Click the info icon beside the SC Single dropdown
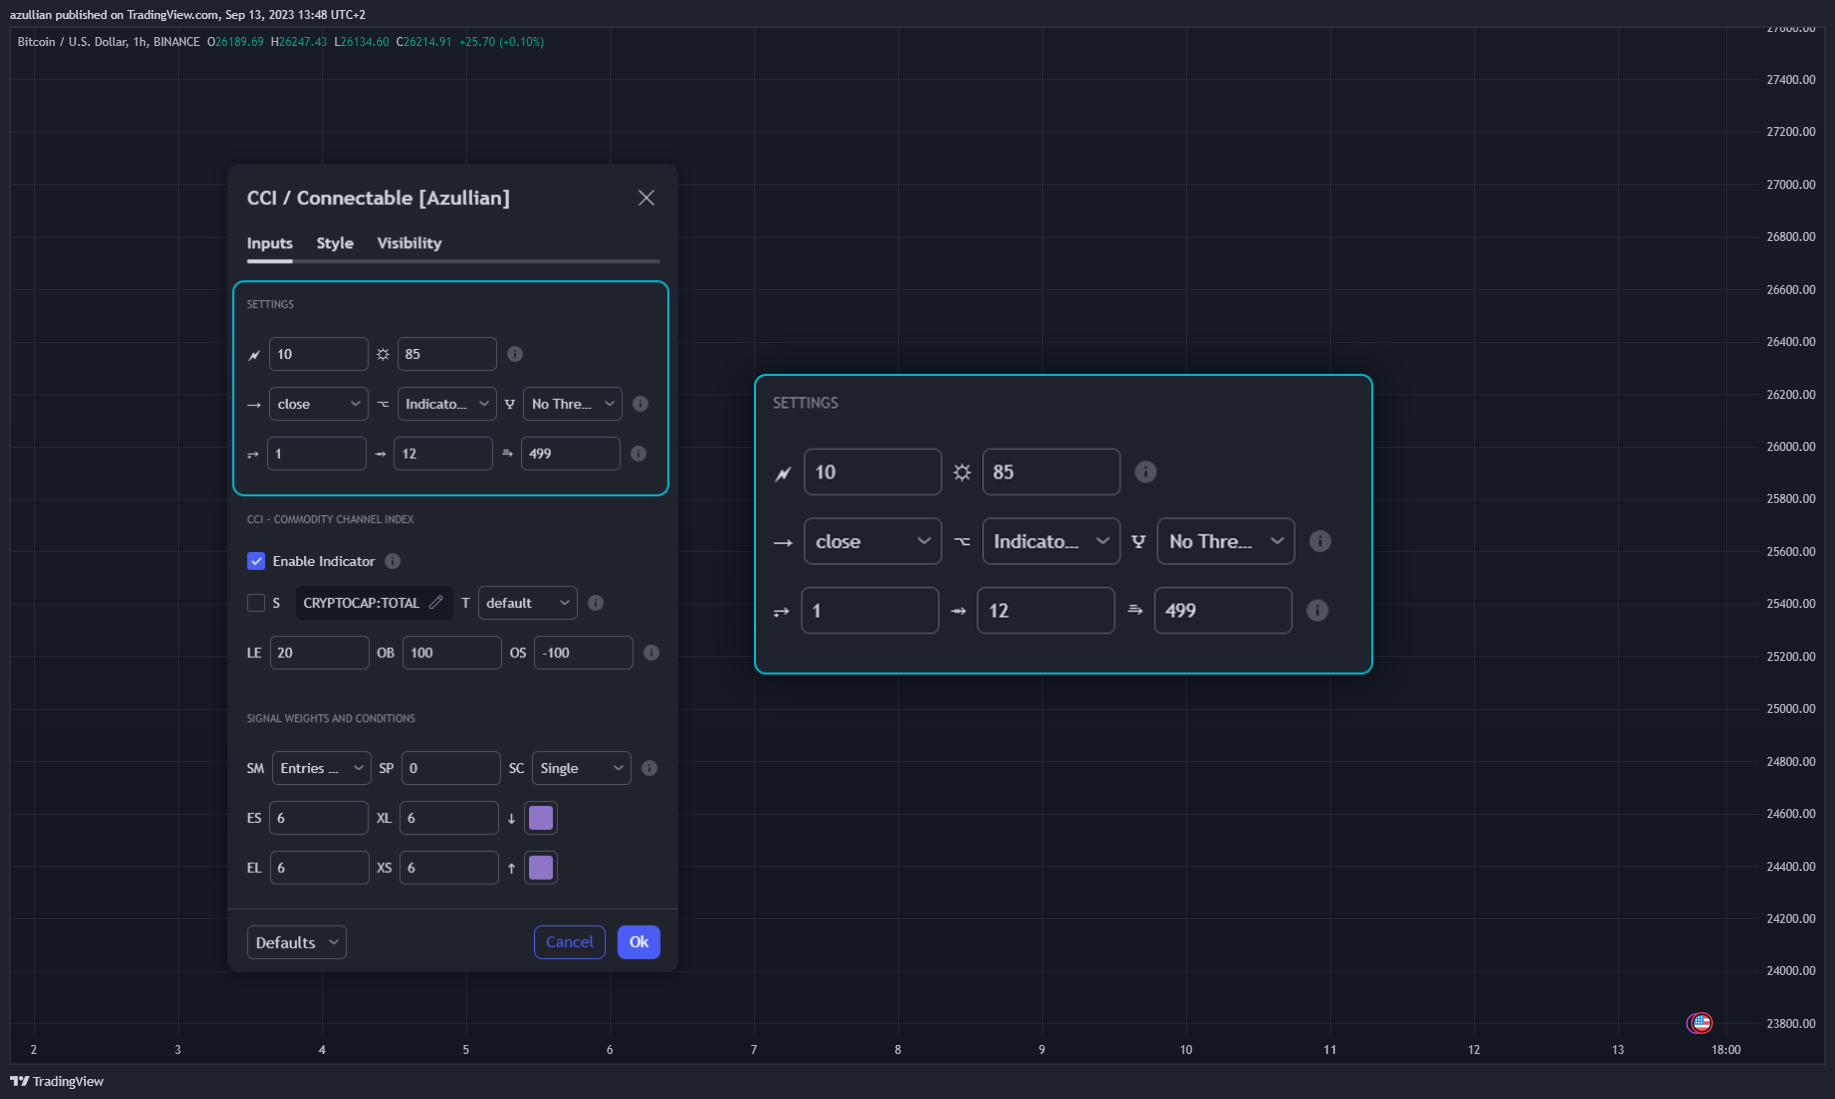1835x1099 pixels. coord(650,768)
